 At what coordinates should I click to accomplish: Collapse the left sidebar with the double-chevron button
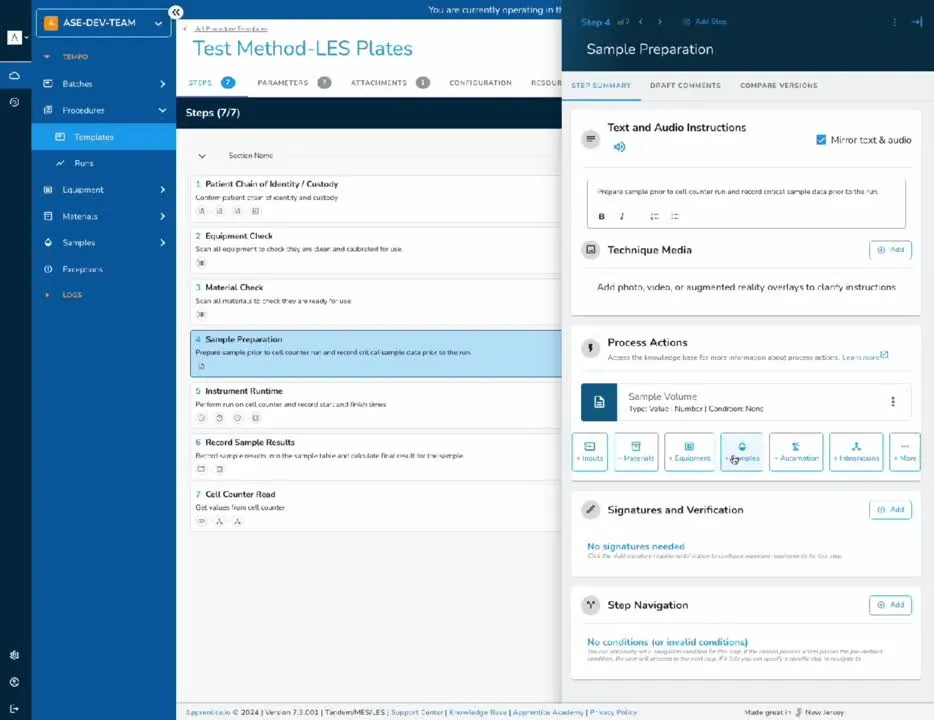176,12
